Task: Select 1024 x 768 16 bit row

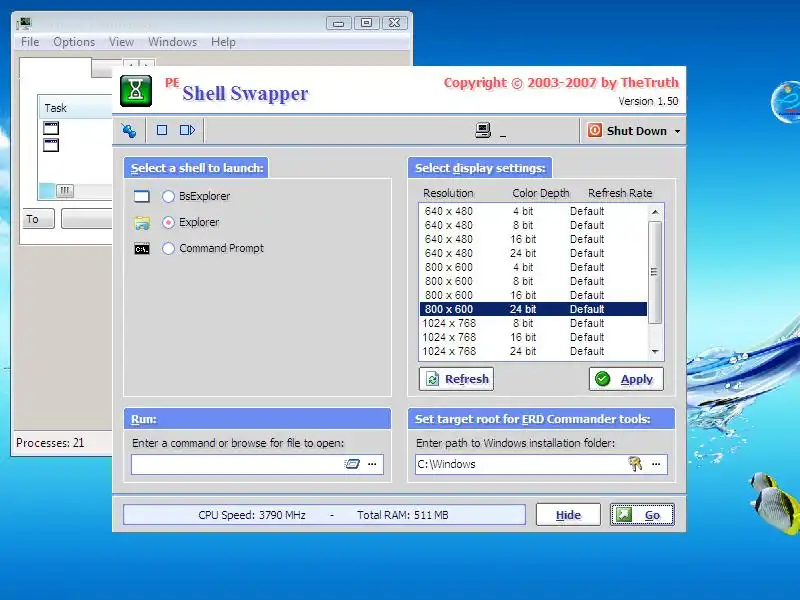Action: [533, 337]
